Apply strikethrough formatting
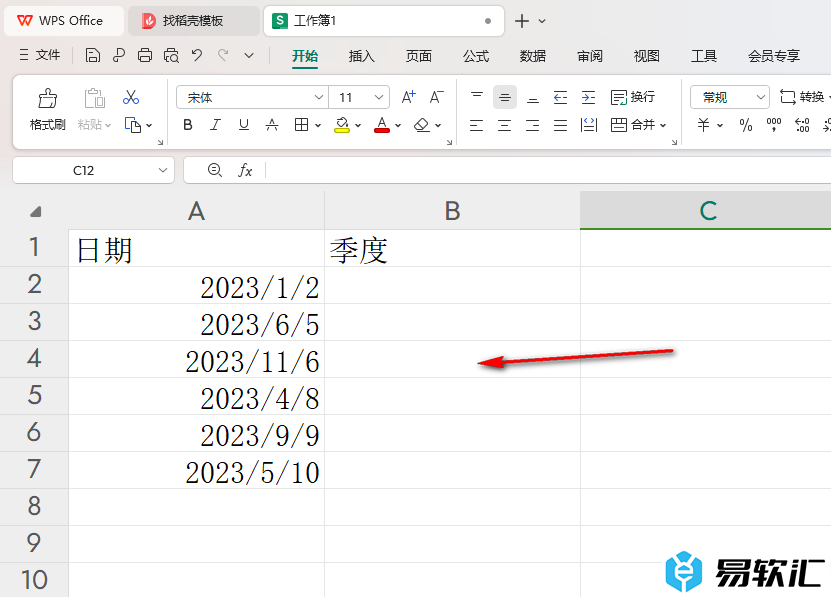 (271, 125)
